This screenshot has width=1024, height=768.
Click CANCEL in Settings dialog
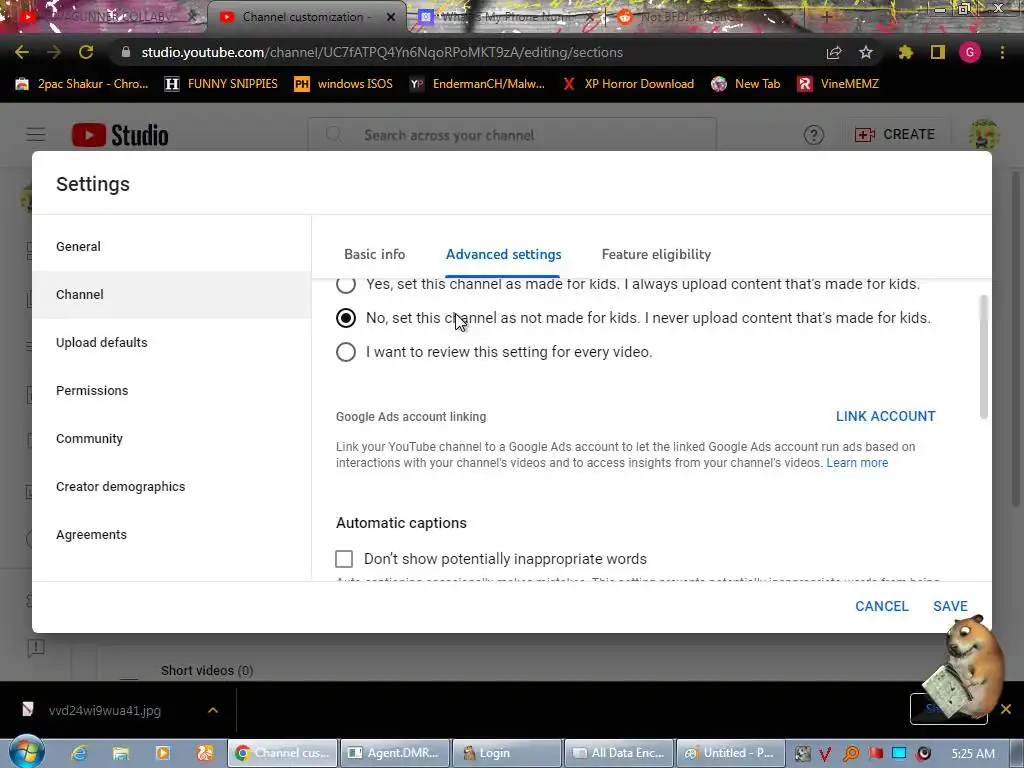tap(882, 606)
